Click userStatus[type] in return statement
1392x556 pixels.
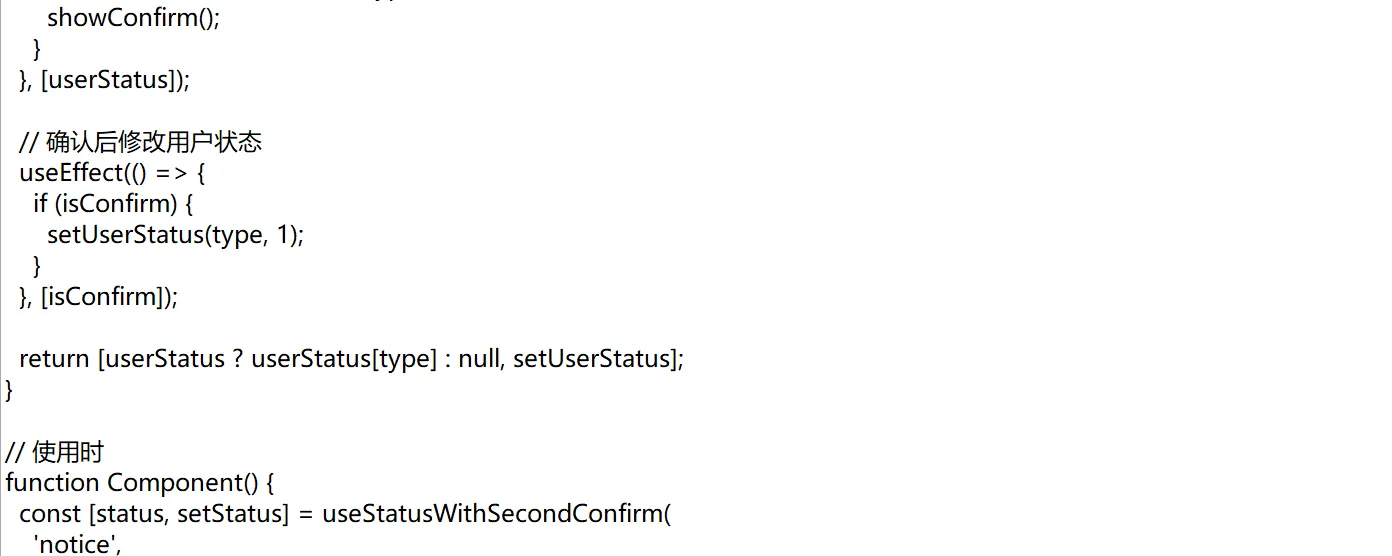pos(343,359)
